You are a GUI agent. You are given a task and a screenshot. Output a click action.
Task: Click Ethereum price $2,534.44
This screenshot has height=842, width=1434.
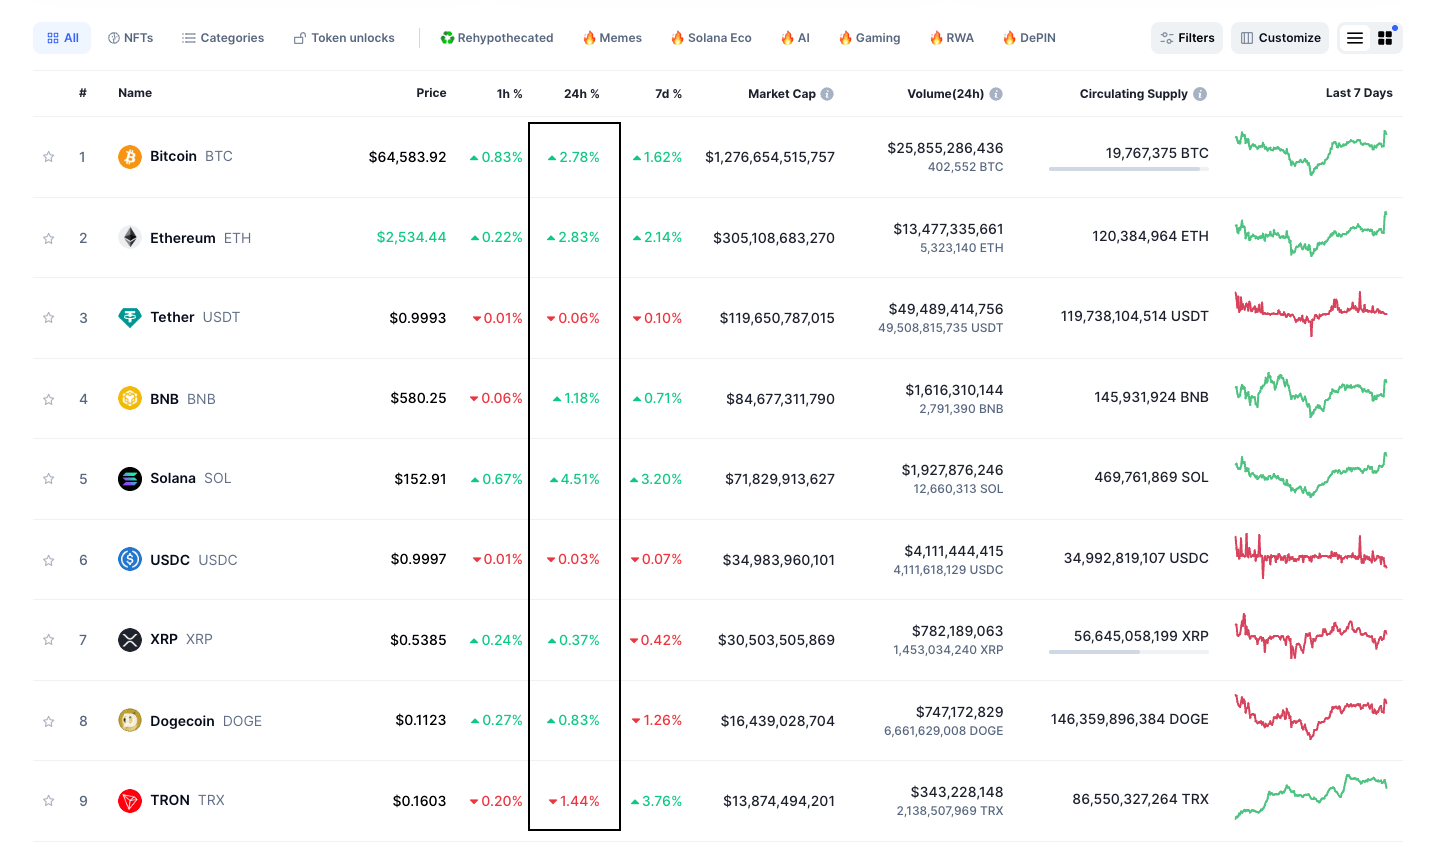tap(411, 237)
